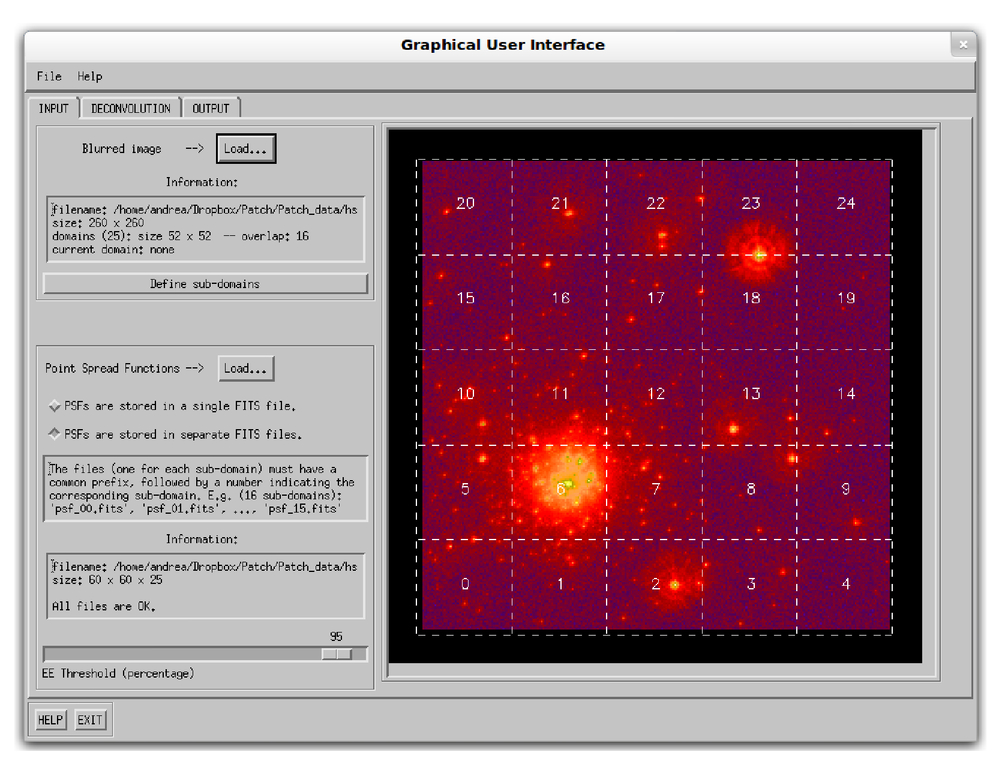Click the EE Threshold slider handle
Screen dimensions: 996x758
(x=337, y=654)
